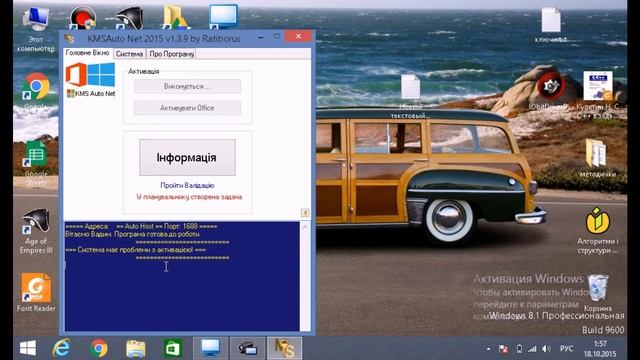The width and height of the screenshot is (640, 360).
Task: Launch Internet Explorer from taskbar
Action: pos(61,348)
